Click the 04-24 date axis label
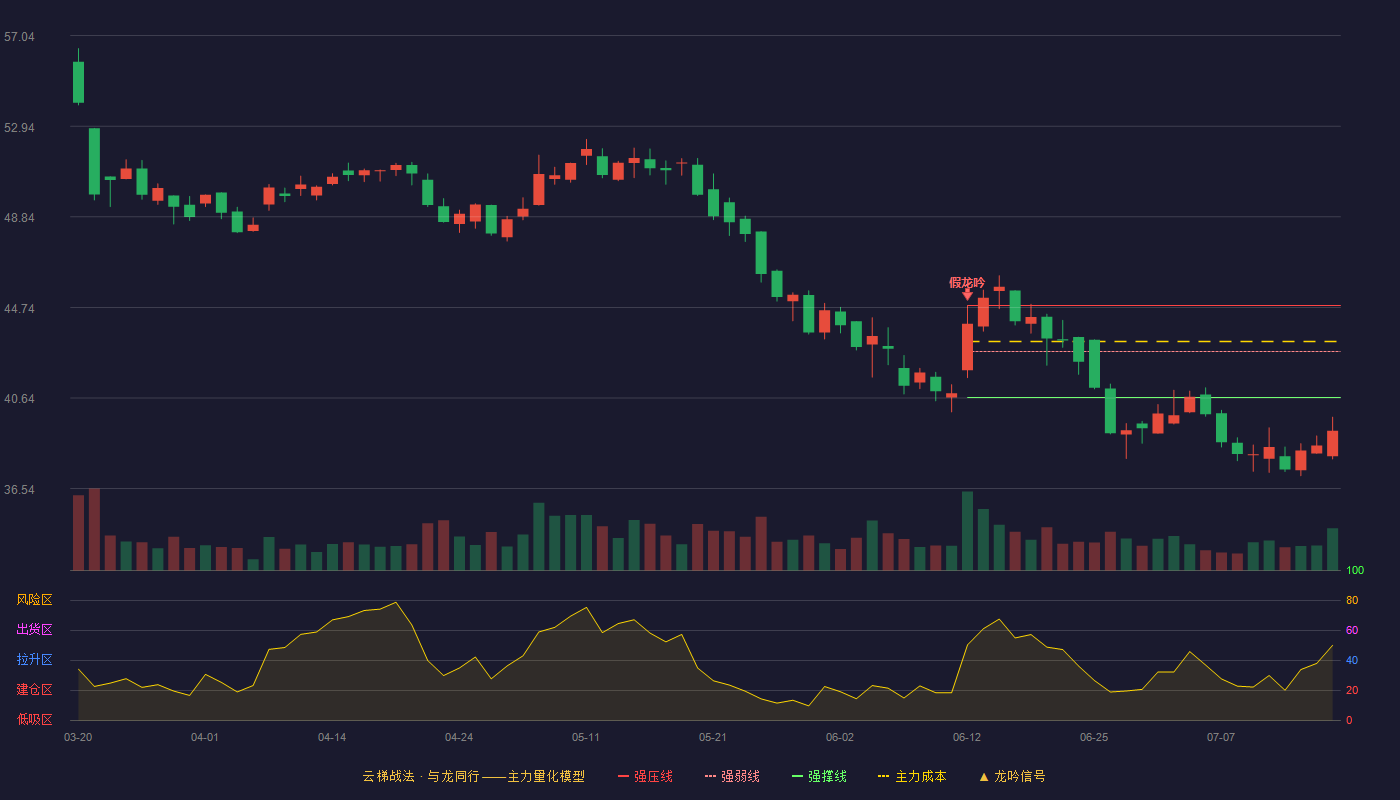 coord(459,737)
